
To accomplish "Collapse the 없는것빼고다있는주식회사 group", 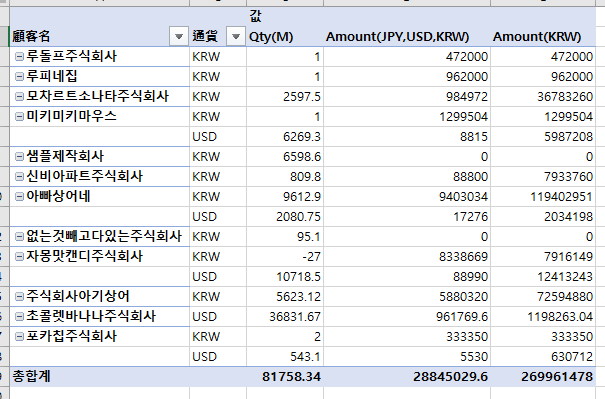I will point(19,237).
